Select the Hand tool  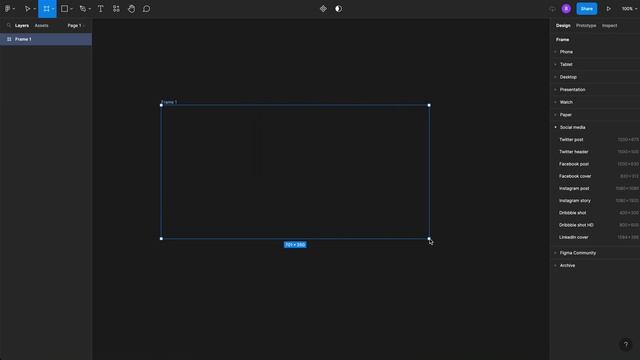pyautogui.click(x=131, y=9)
